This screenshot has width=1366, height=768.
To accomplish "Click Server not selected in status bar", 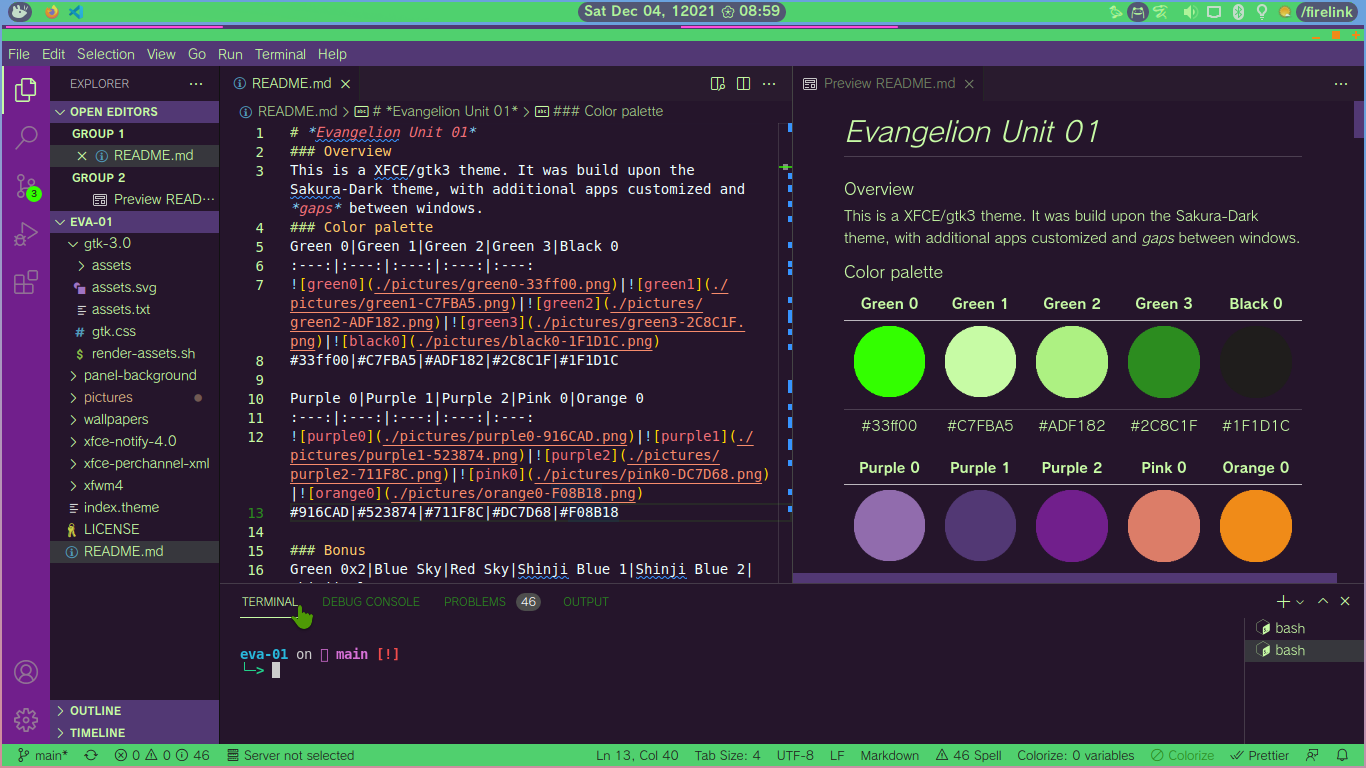I will (291, 756).
